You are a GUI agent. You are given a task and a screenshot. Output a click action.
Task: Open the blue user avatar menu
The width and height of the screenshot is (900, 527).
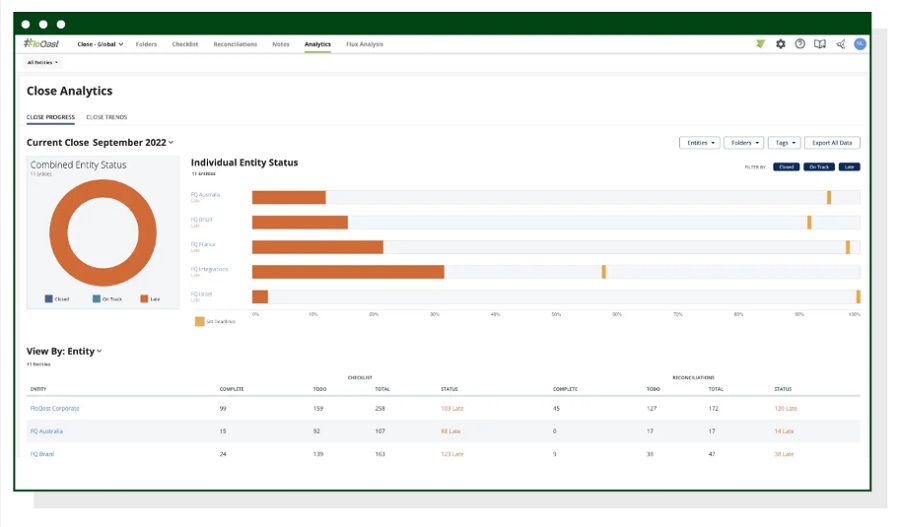point(860,44)
